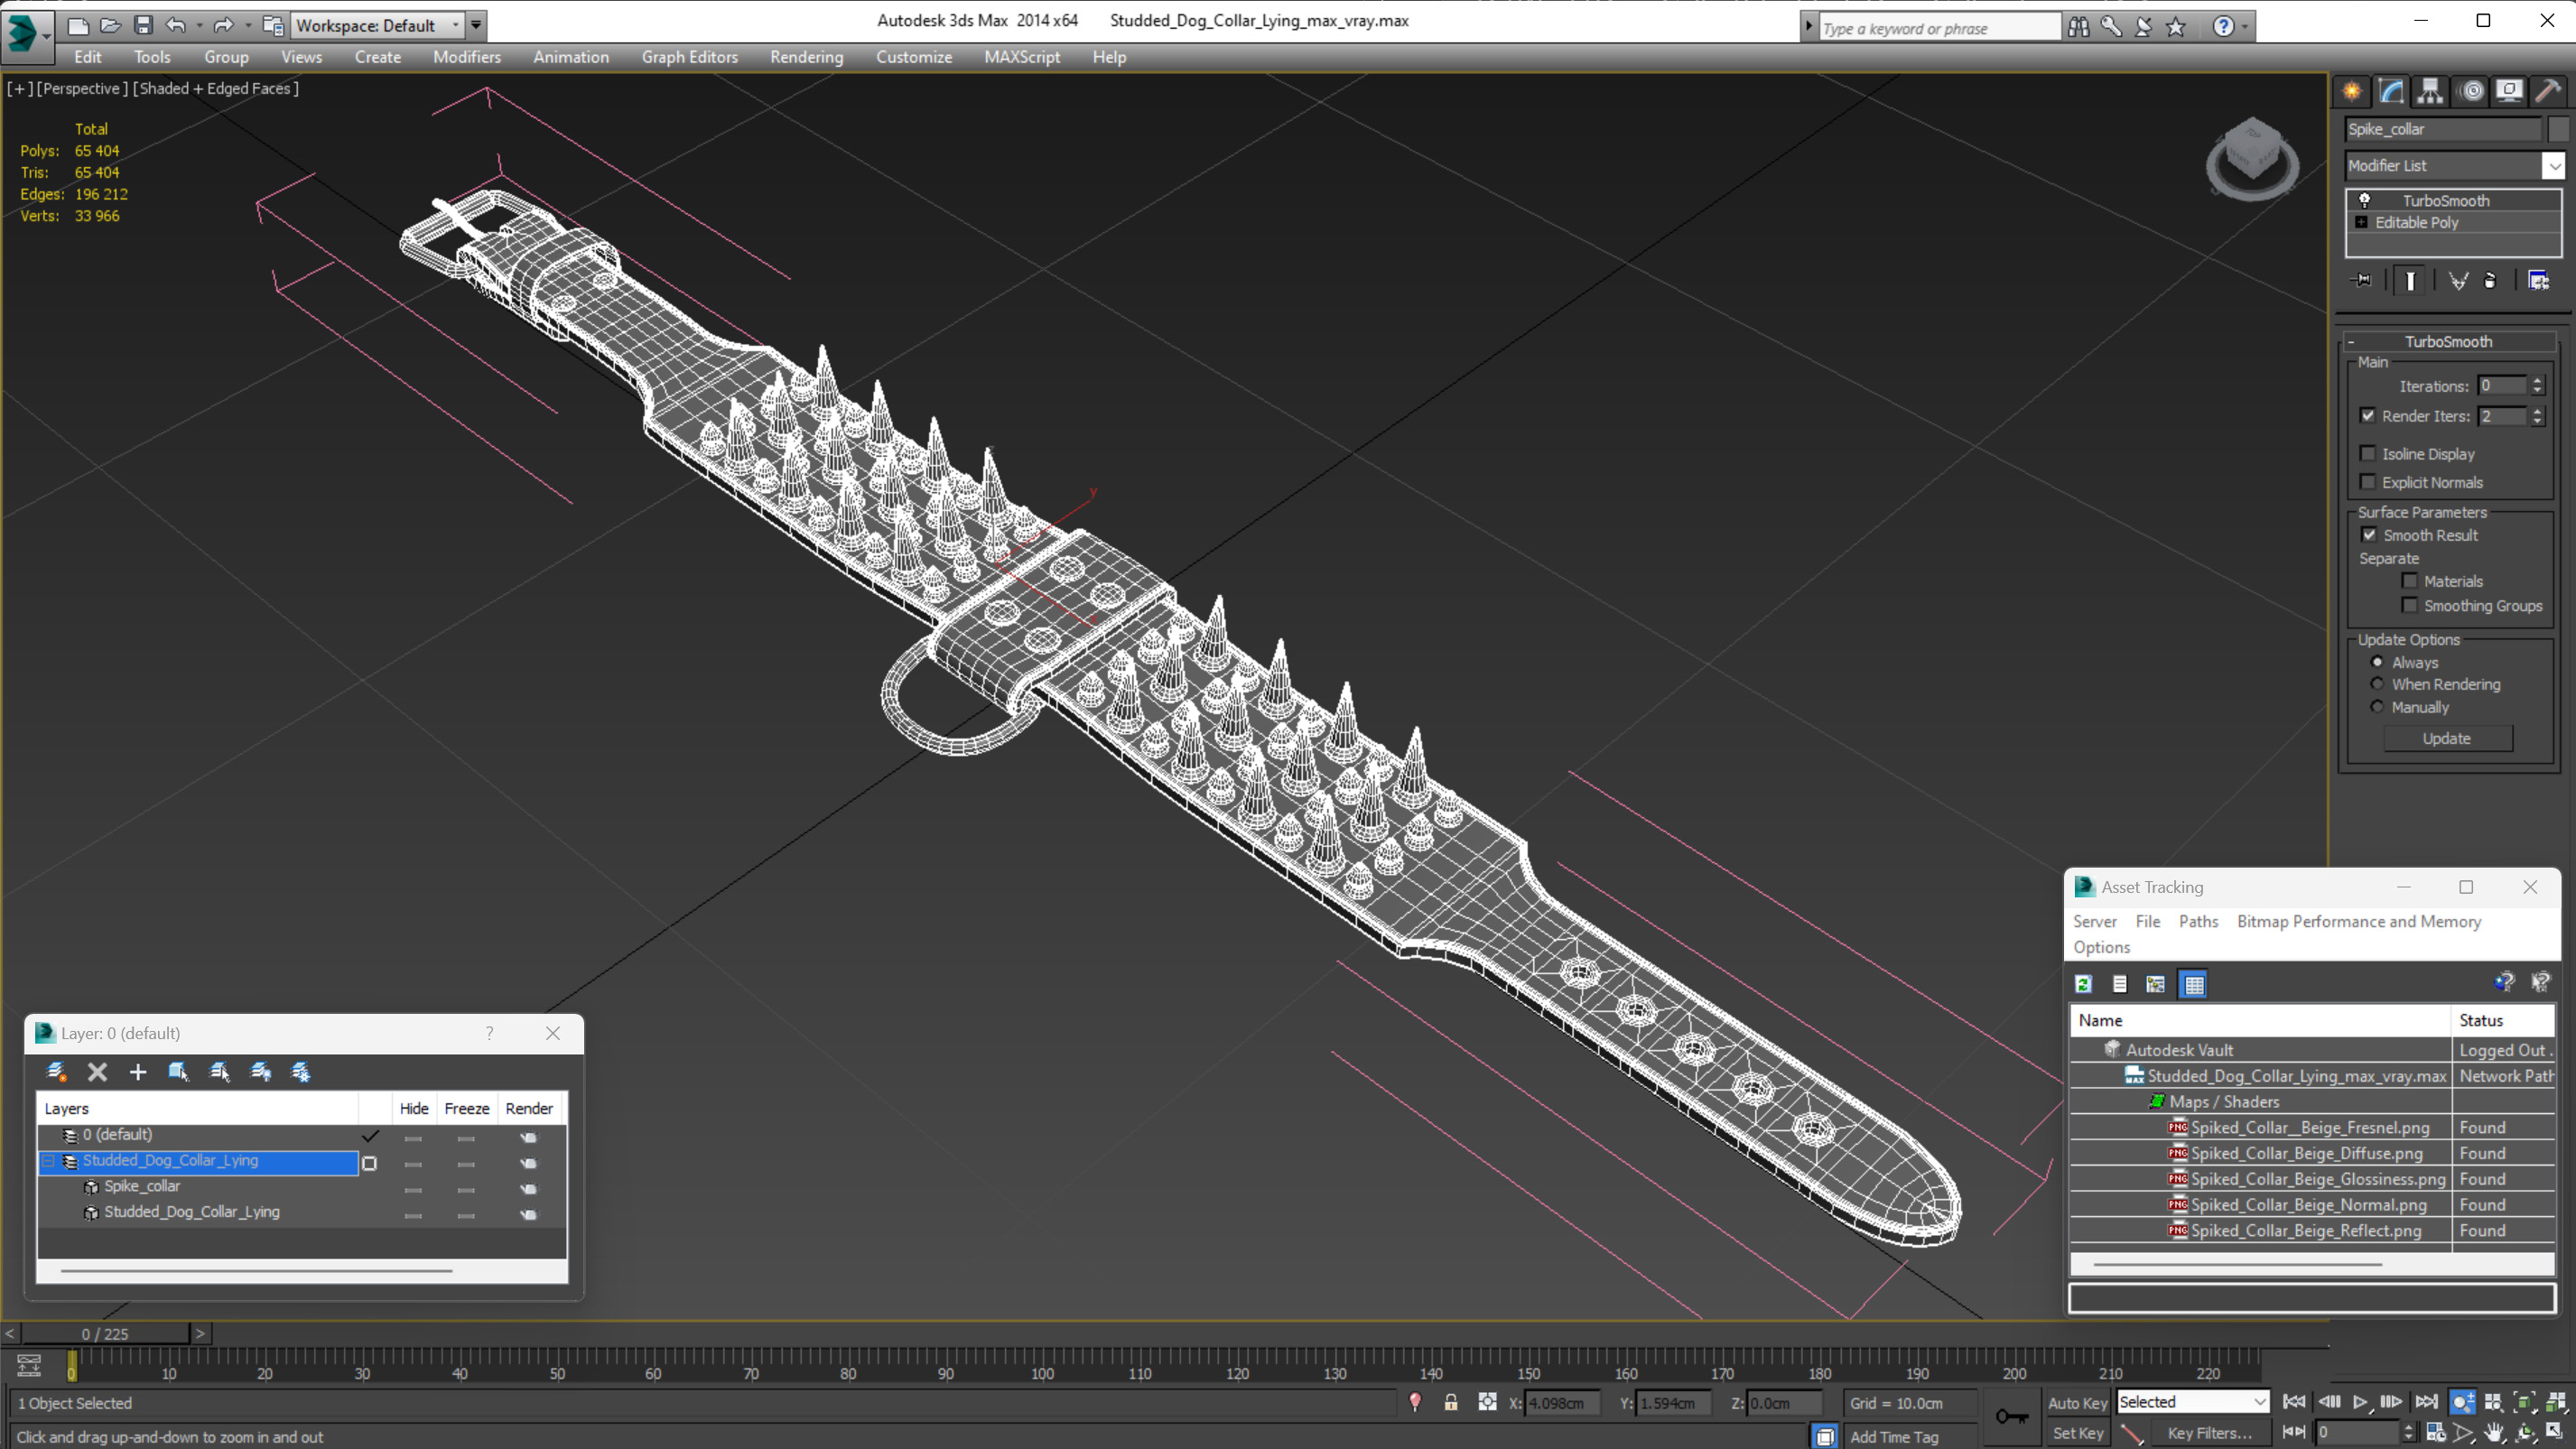Click Create New Layer icon in Layer dialog

57,1072
